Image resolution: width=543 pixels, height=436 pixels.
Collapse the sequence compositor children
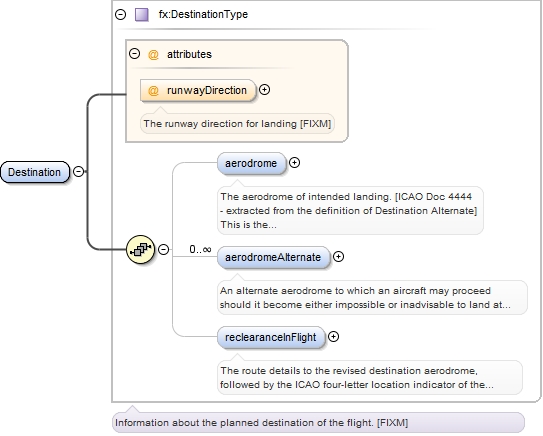point(163,249)
